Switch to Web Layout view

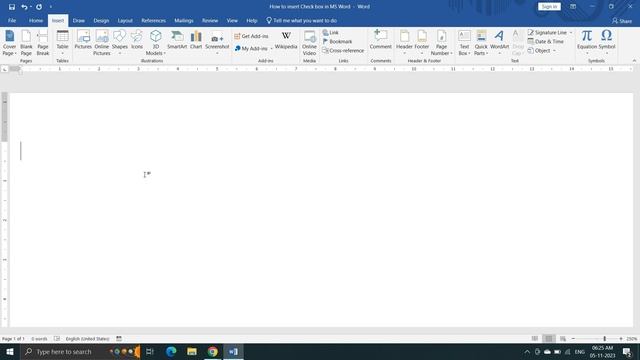[x=563, y=339]
